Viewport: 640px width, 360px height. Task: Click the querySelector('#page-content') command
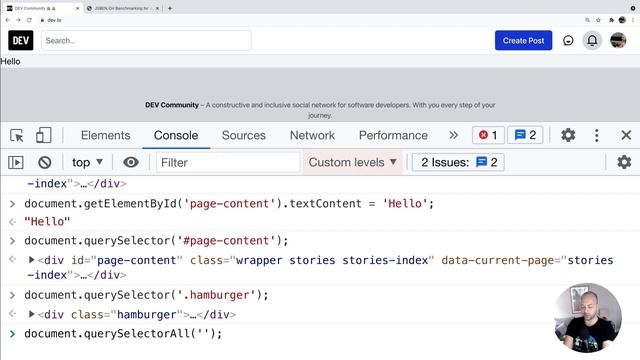coord(156,240)
